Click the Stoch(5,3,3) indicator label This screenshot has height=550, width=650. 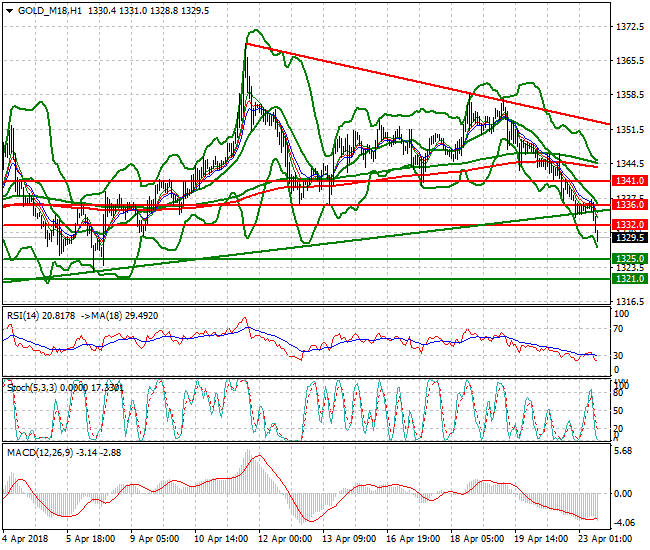pos(65,388)
